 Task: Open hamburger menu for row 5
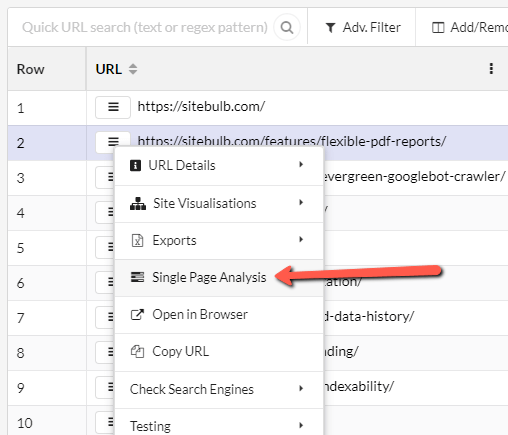coord(105,247)
